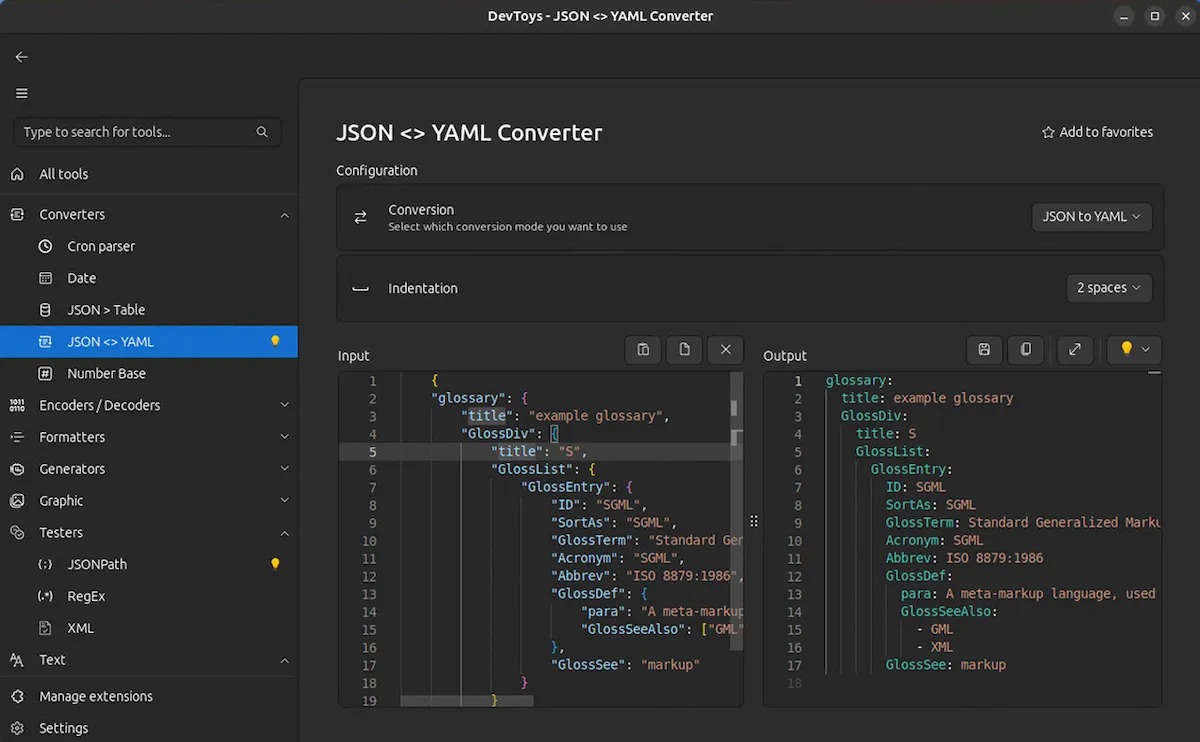
Task: Clear the Input editor with X
Action: [726, 349]
